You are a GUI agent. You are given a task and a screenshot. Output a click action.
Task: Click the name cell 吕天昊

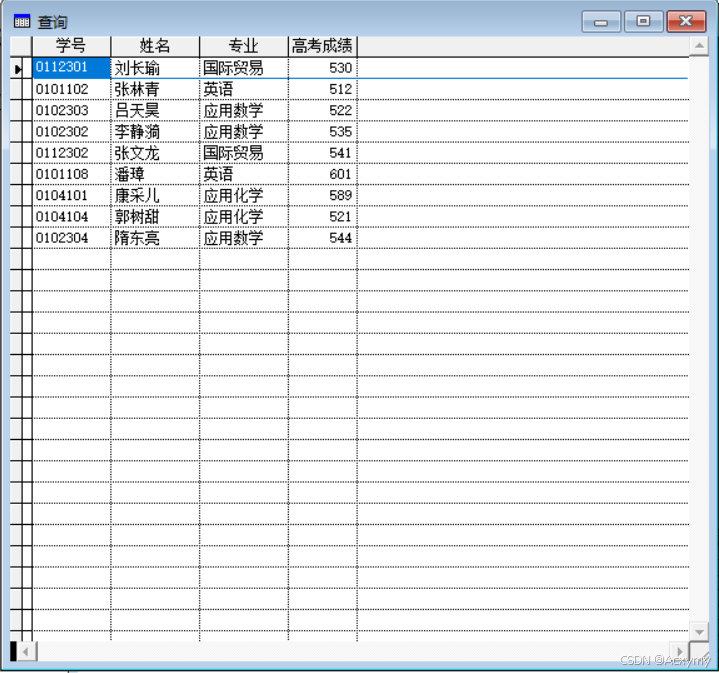pyautogui.click(x=155, y=110)
